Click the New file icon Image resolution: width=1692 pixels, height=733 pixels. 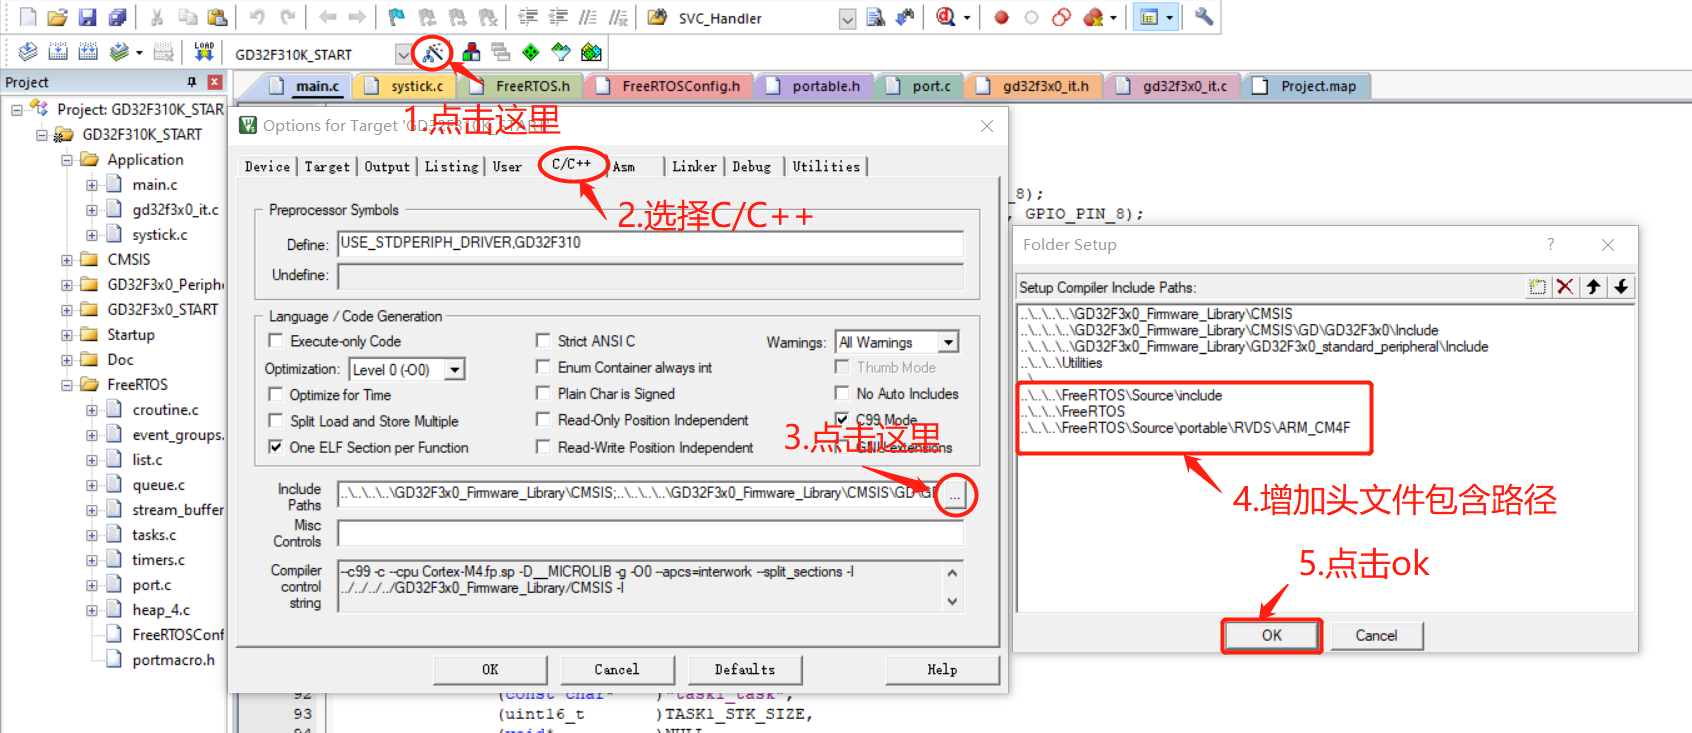(x=28, y=17)
